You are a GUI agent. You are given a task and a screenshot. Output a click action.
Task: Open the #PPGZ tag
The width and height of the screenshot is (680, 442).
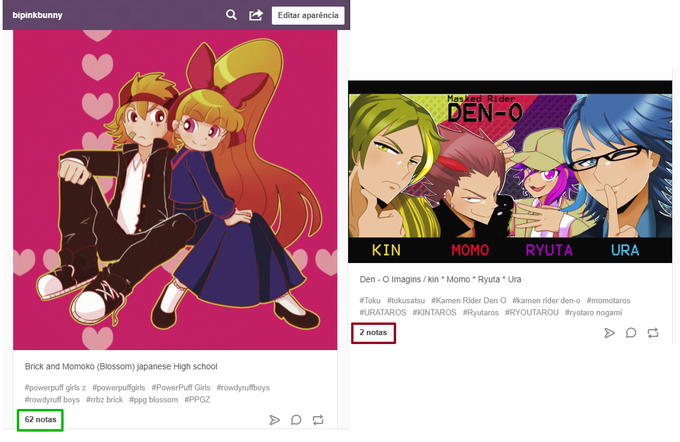click(x=197, y=399)
